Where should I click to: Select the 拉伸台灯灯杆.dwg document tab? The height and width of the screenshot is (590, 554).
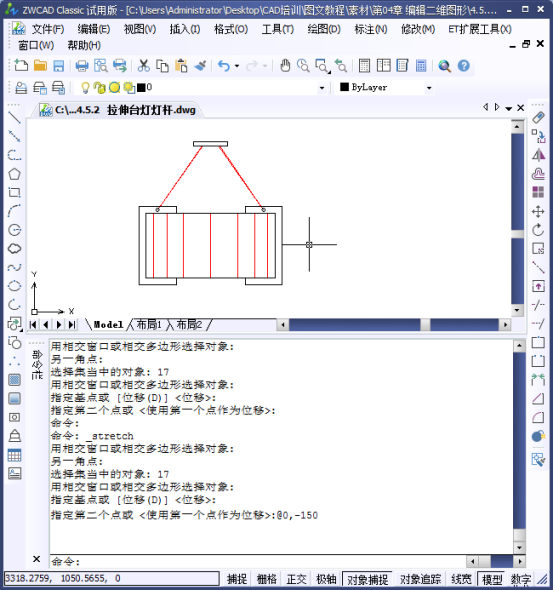pyautogui.click(x=120, y=110)
